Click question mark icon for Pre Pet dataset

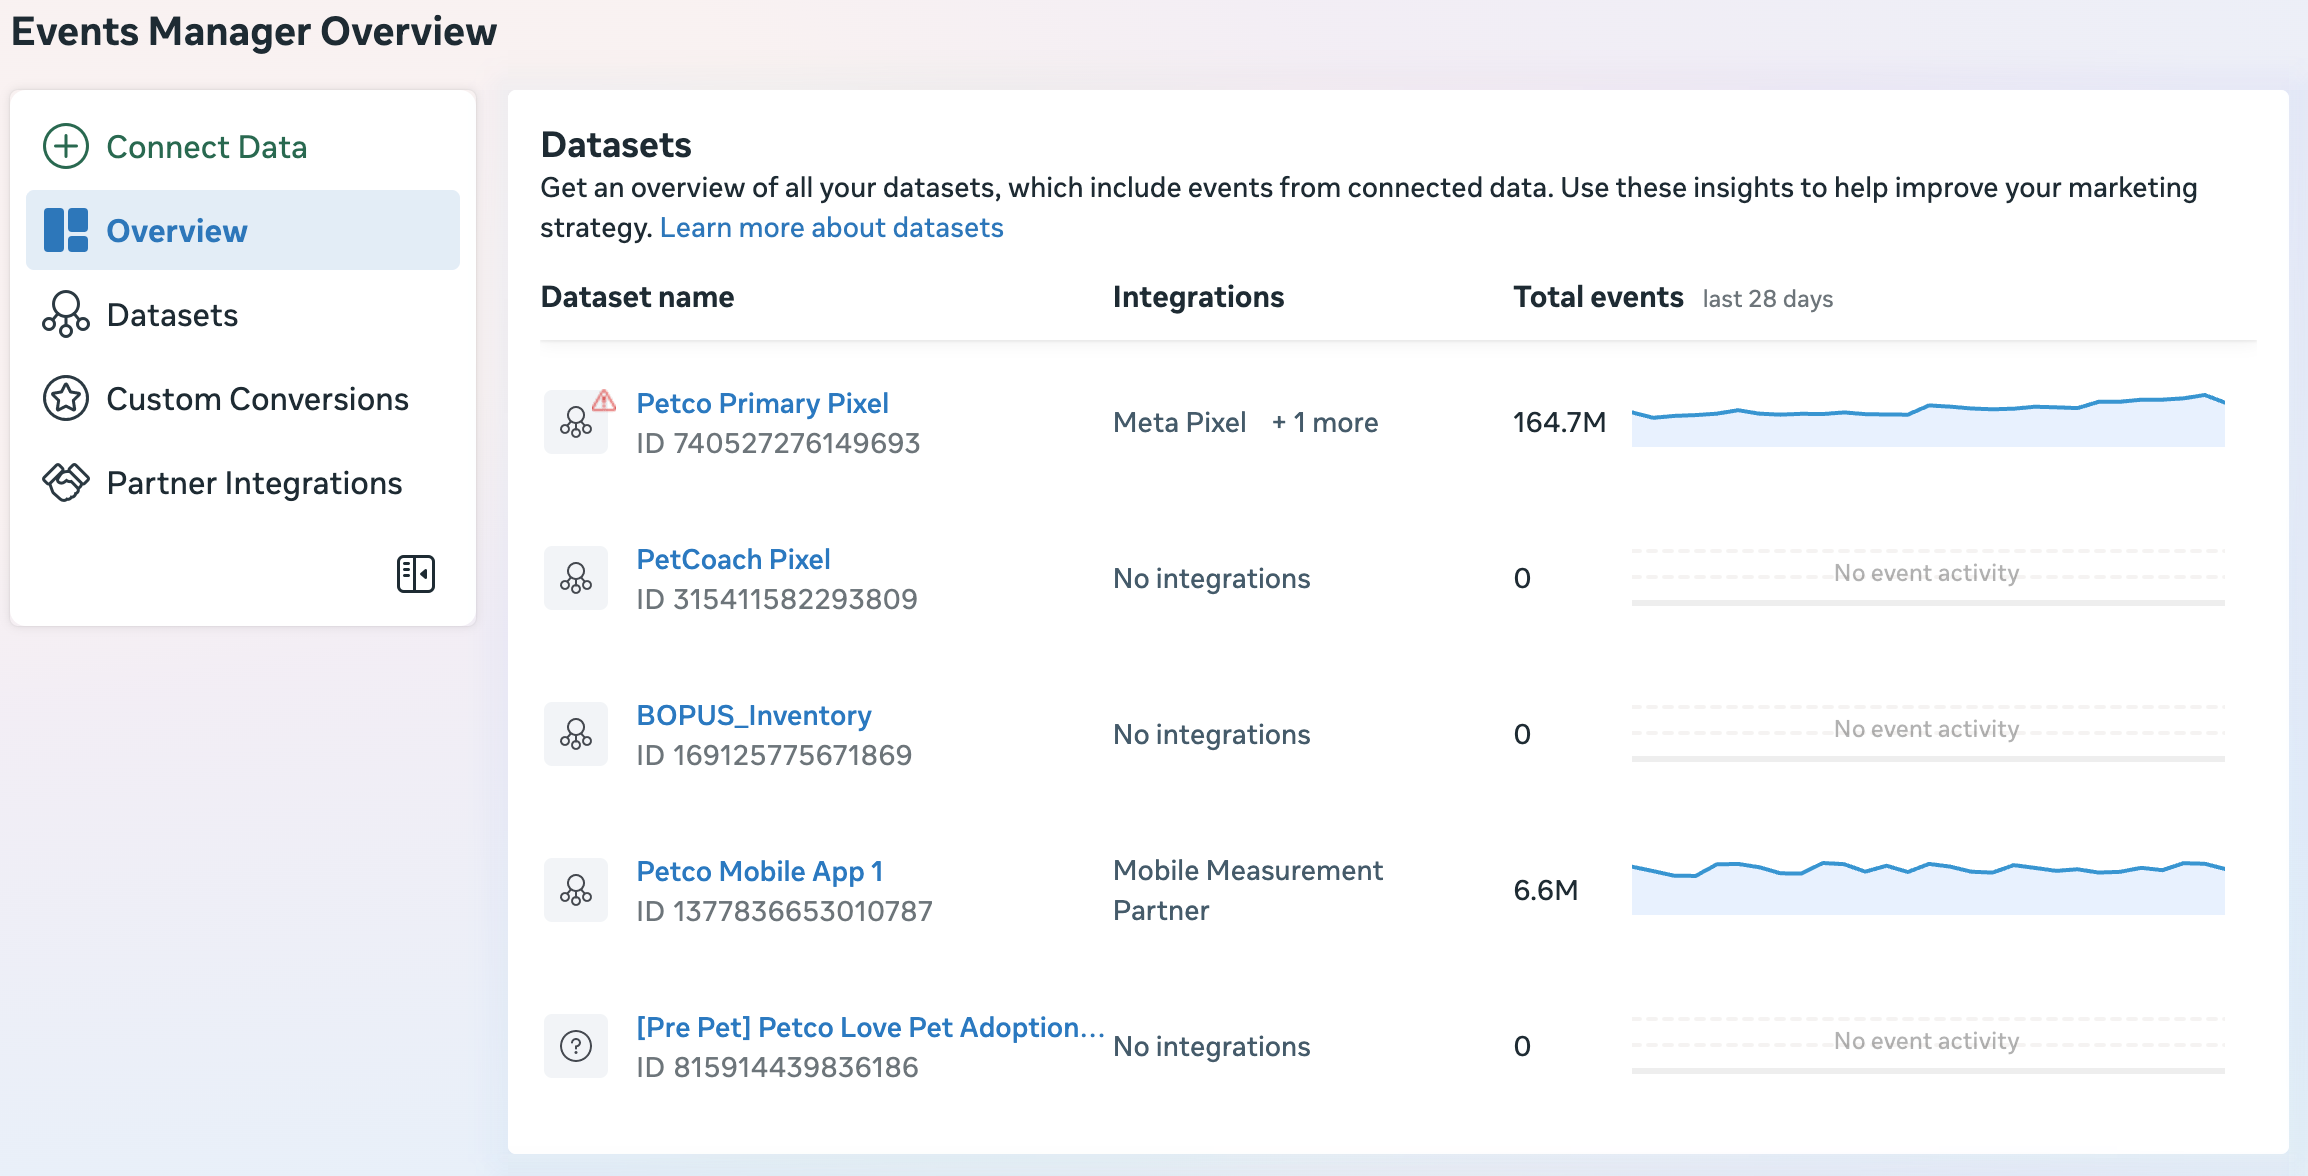pyautogui.click(x=576, y=1046)
